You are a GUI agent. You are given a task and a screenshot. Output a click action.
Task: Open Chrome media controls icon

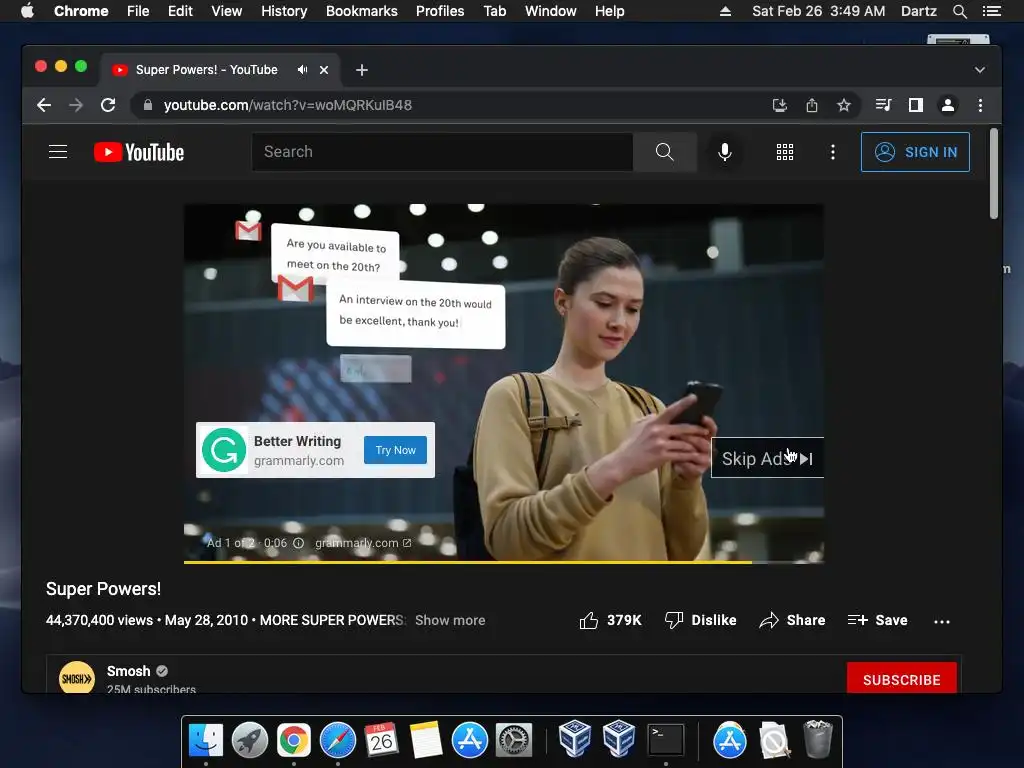coord(883,105)
